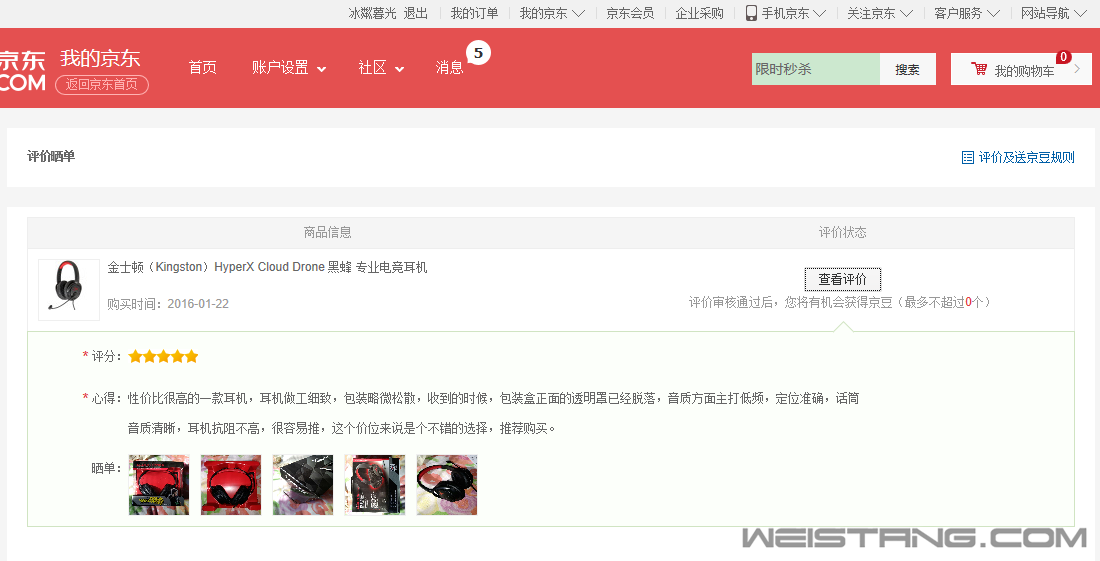Click the mobile phone icon beside 手机京东
1100x561 pixels.
point(751,13)
